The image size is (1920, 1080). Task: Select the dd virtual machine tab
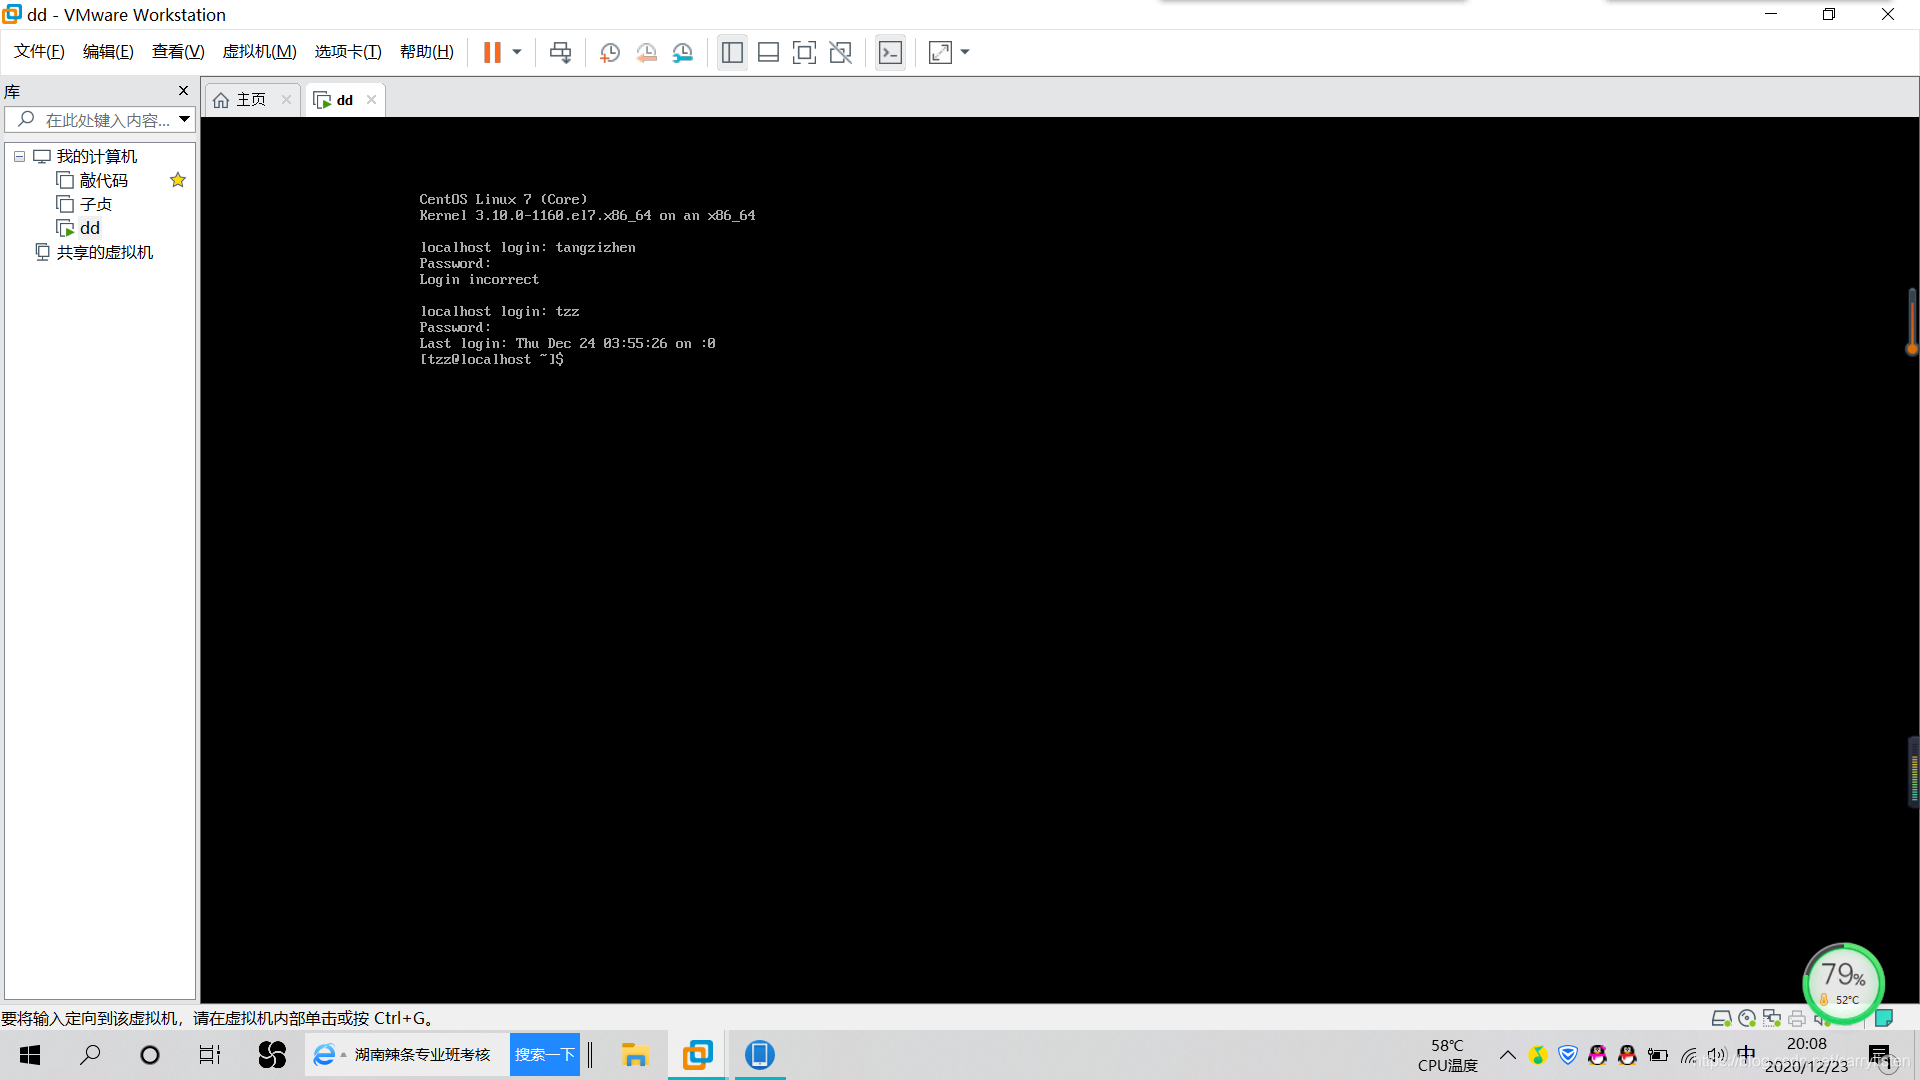pyautogui.click(x=343, y=99)
